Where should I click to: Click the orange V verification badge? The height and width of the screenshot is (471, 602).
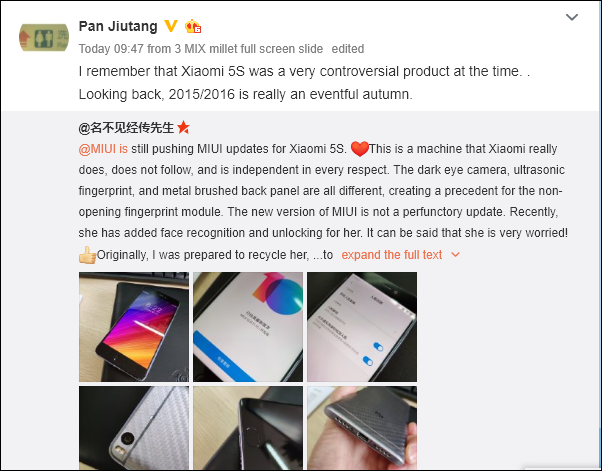point(171,26)
